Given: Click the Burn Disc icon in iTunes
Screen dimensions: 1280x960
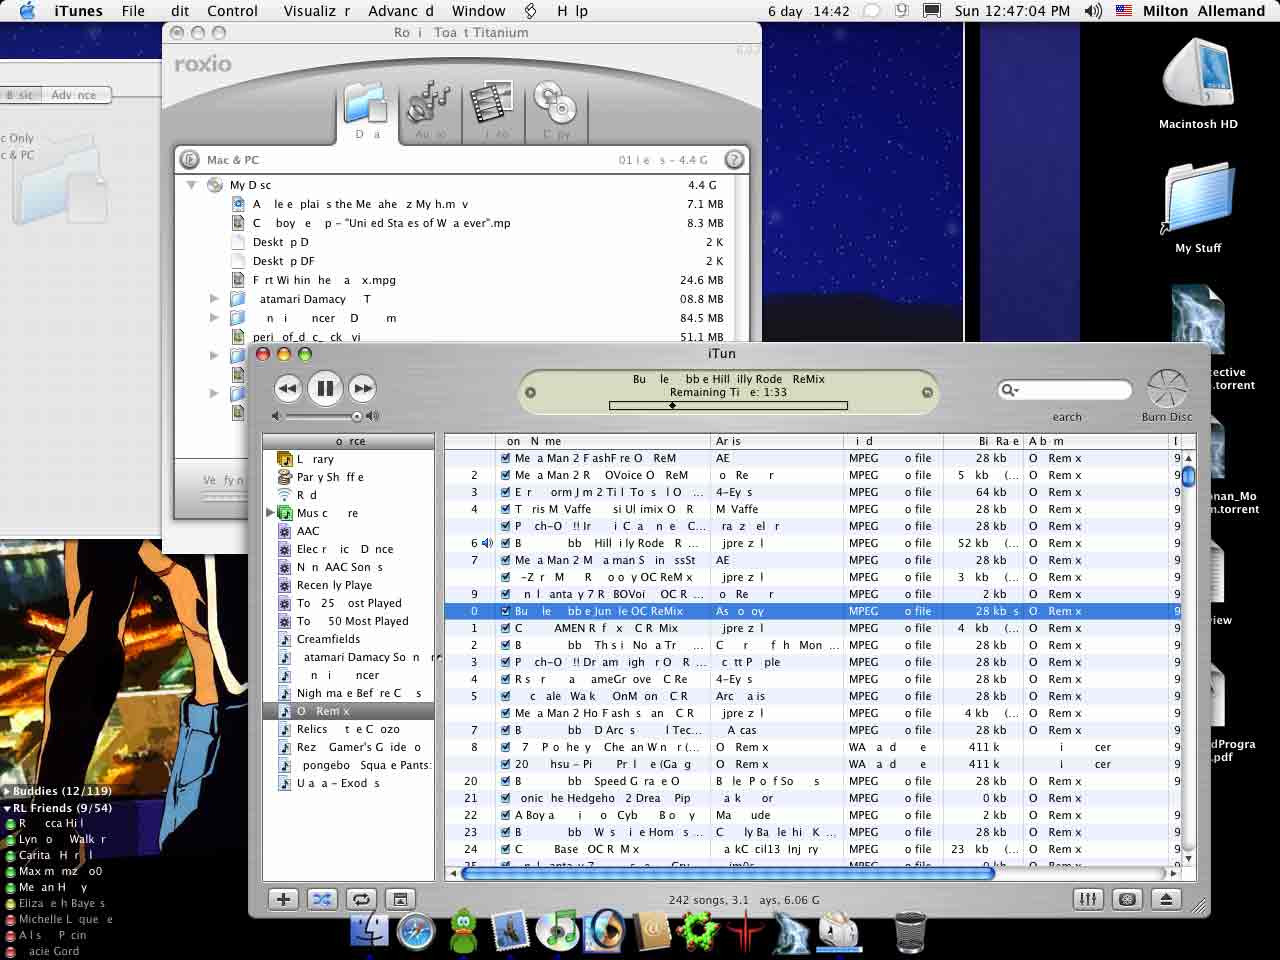Looking at the screenshot, I should click(1166, 389).
